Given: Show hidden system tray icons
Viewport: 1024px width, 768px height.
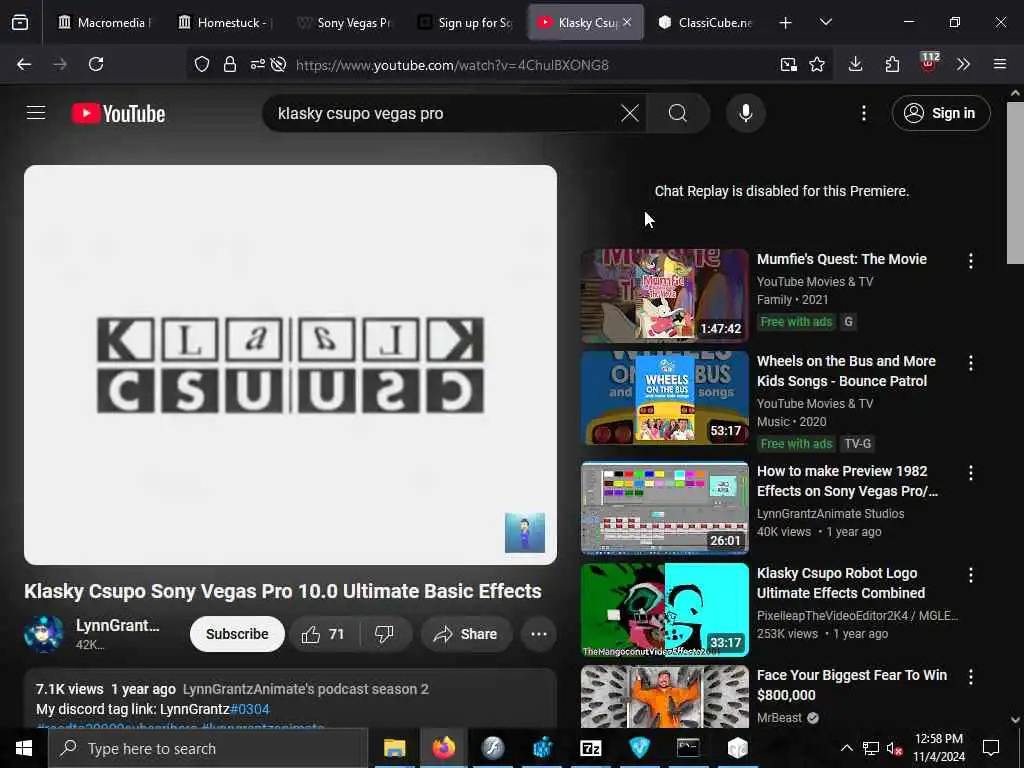Looking at the screenshot, I should pos(846,748).
